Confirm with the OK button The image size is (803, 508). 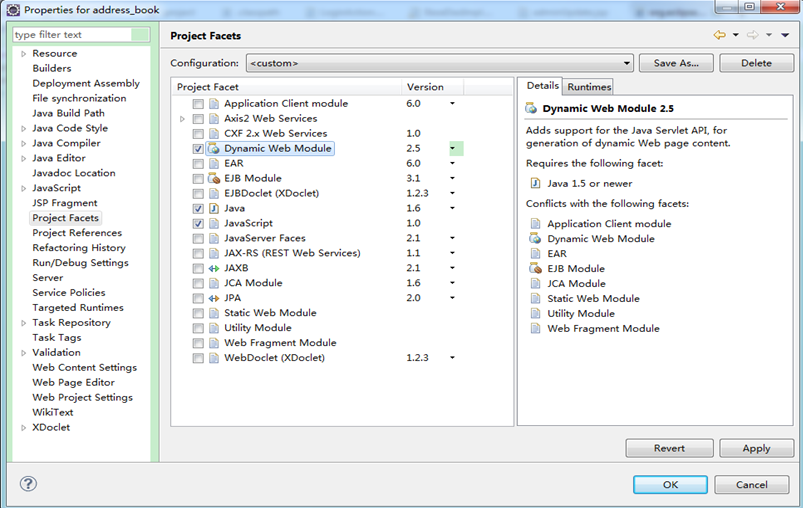point(670,484)
